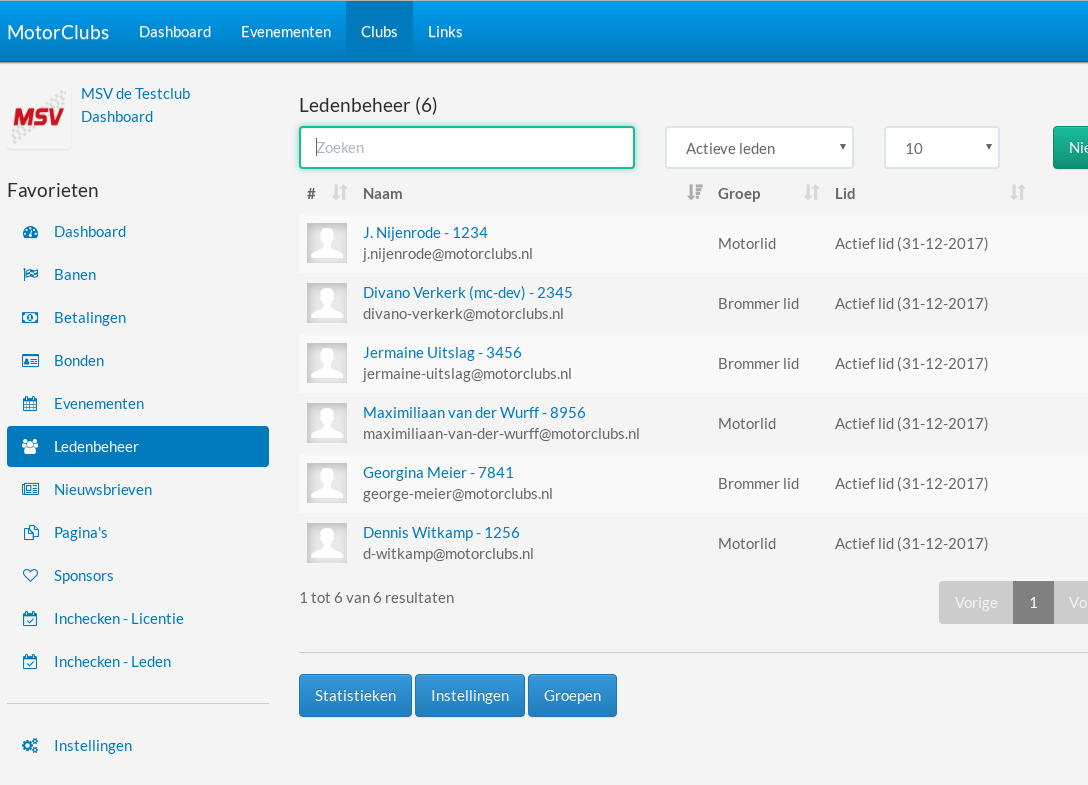
Task: Click J. Nijenrode's avatar placeholder
Action: (327, 243)
